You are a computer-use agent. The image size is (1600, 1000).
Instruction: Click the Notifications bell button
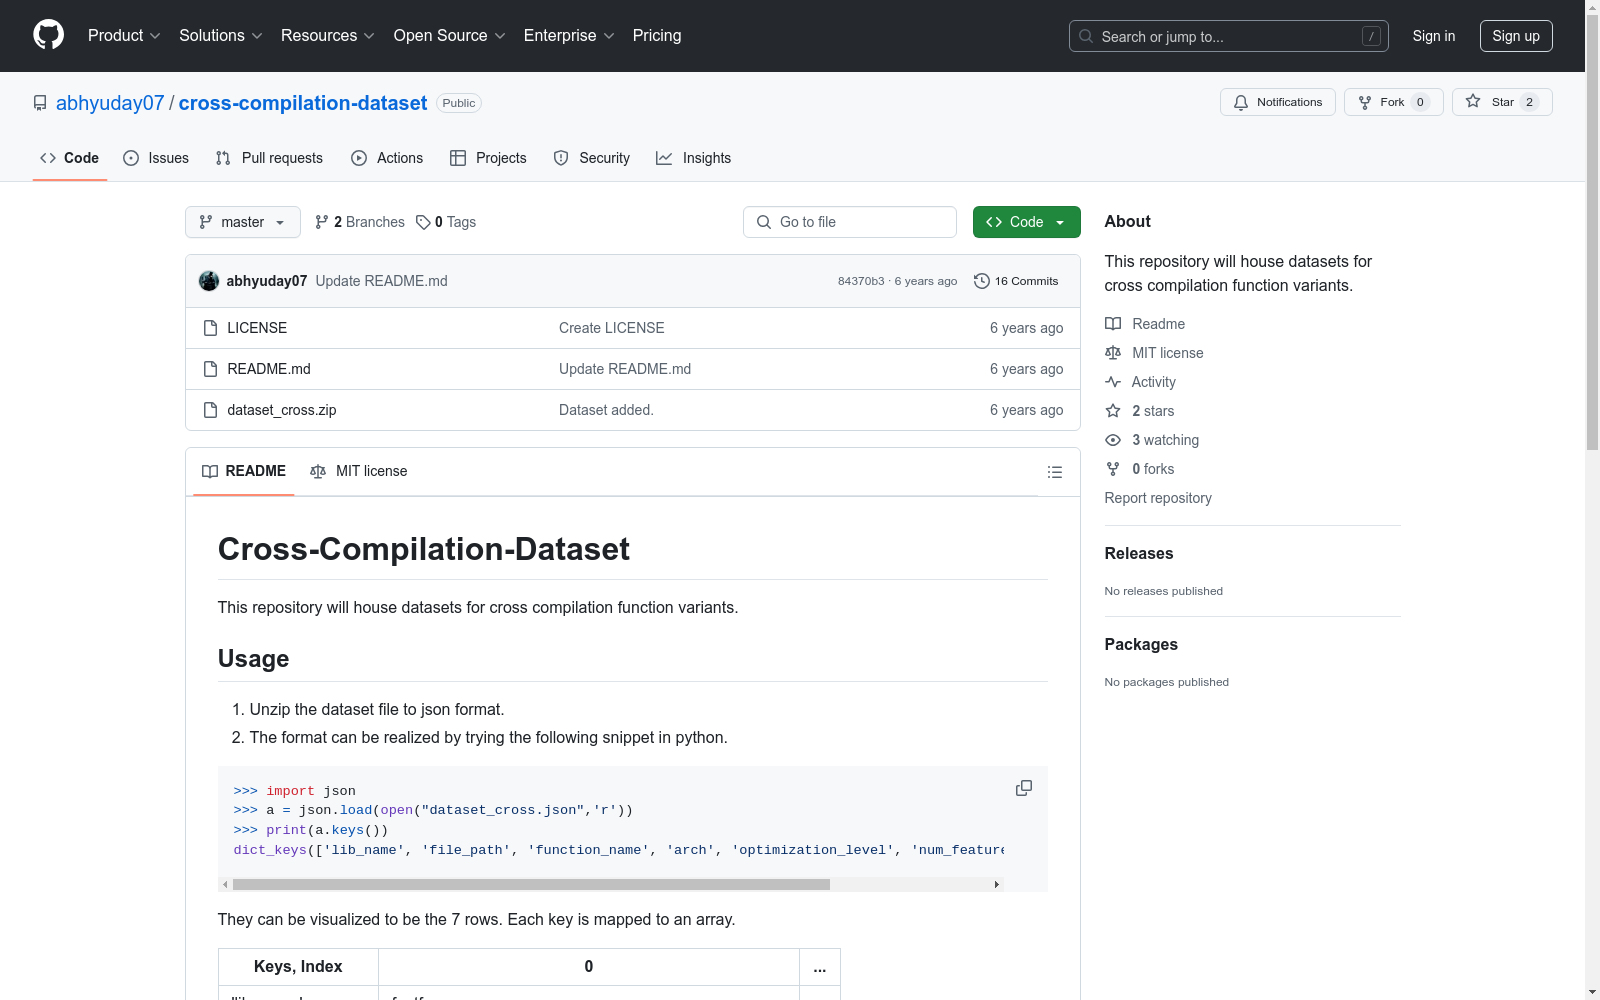click(x=1277, y=102)
